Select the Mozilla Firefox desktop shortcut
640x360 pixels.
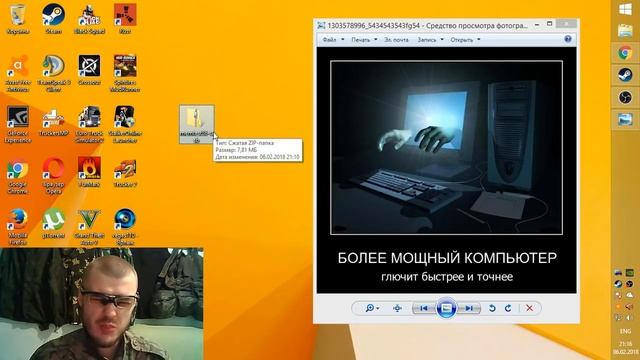[17, 227]
